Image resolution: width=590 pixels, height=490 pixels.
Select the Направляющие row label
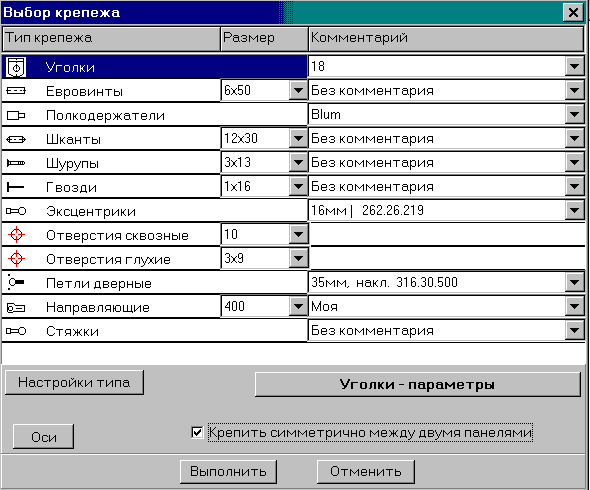point(97,307)
